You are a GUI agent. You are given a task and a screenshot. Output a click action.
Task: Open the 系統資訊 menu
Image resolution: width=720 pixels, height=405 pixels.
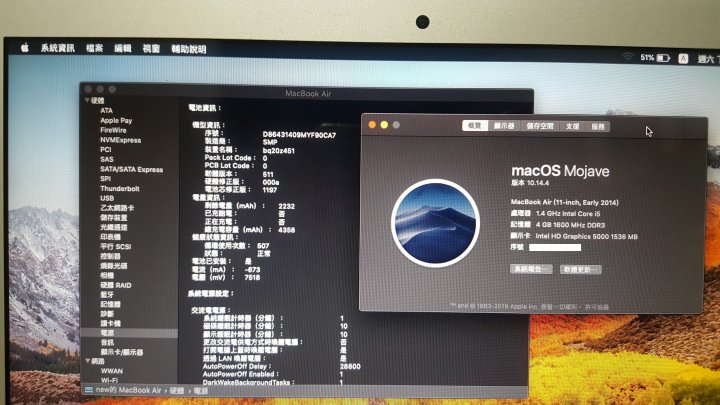pos(57,48)
